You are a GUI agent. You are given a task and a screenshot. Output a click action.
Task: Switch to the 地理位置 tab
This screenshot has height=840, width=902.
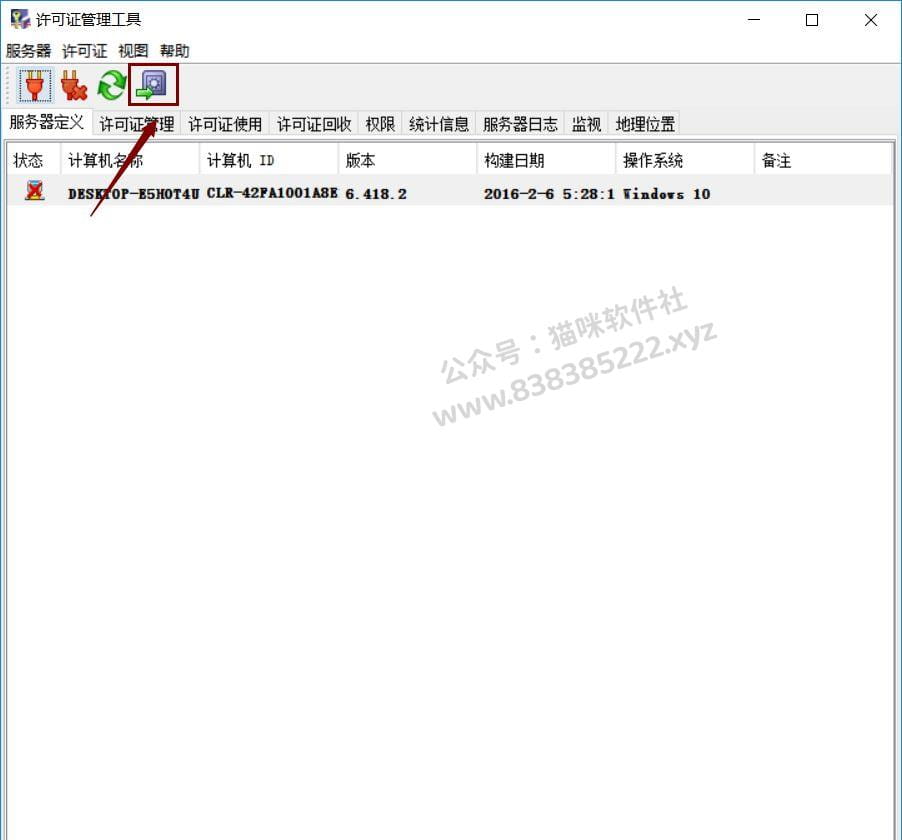pos(645,124)
